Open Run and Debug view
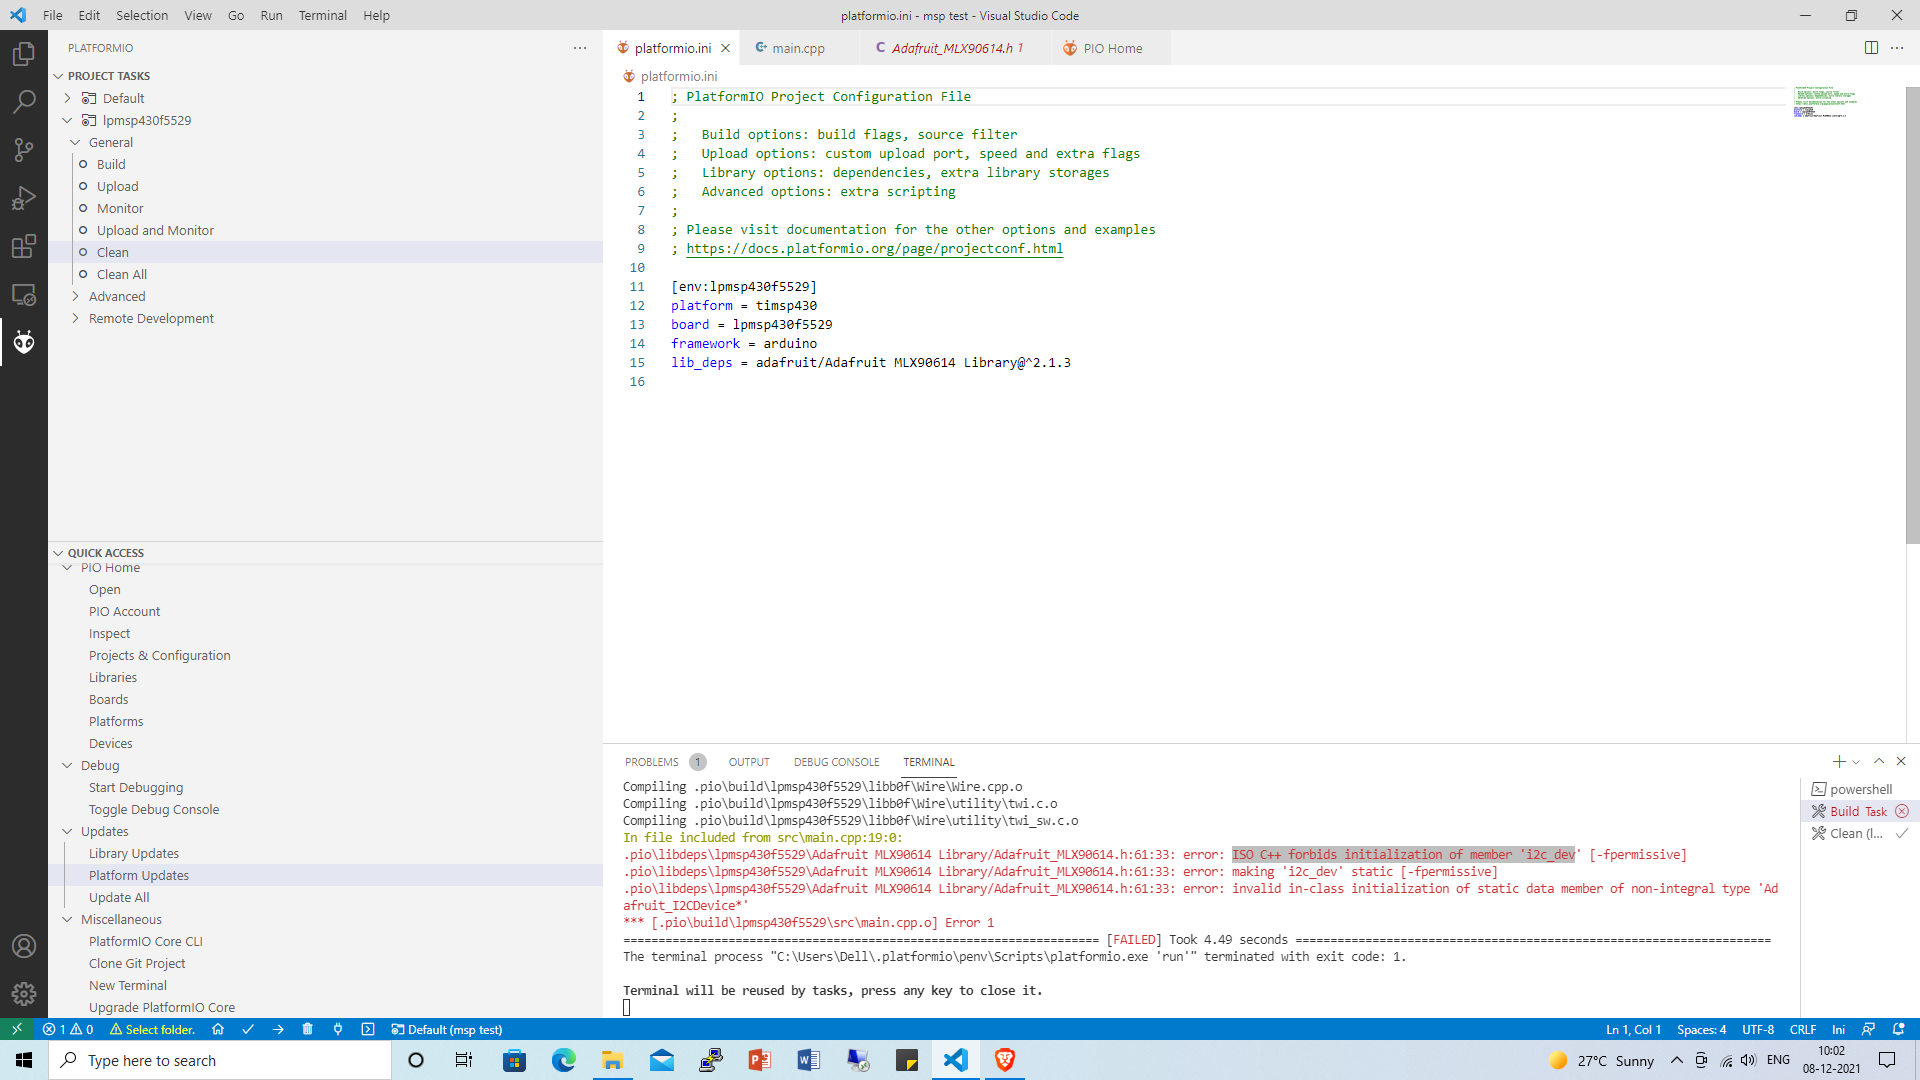 tap(24, 198)
